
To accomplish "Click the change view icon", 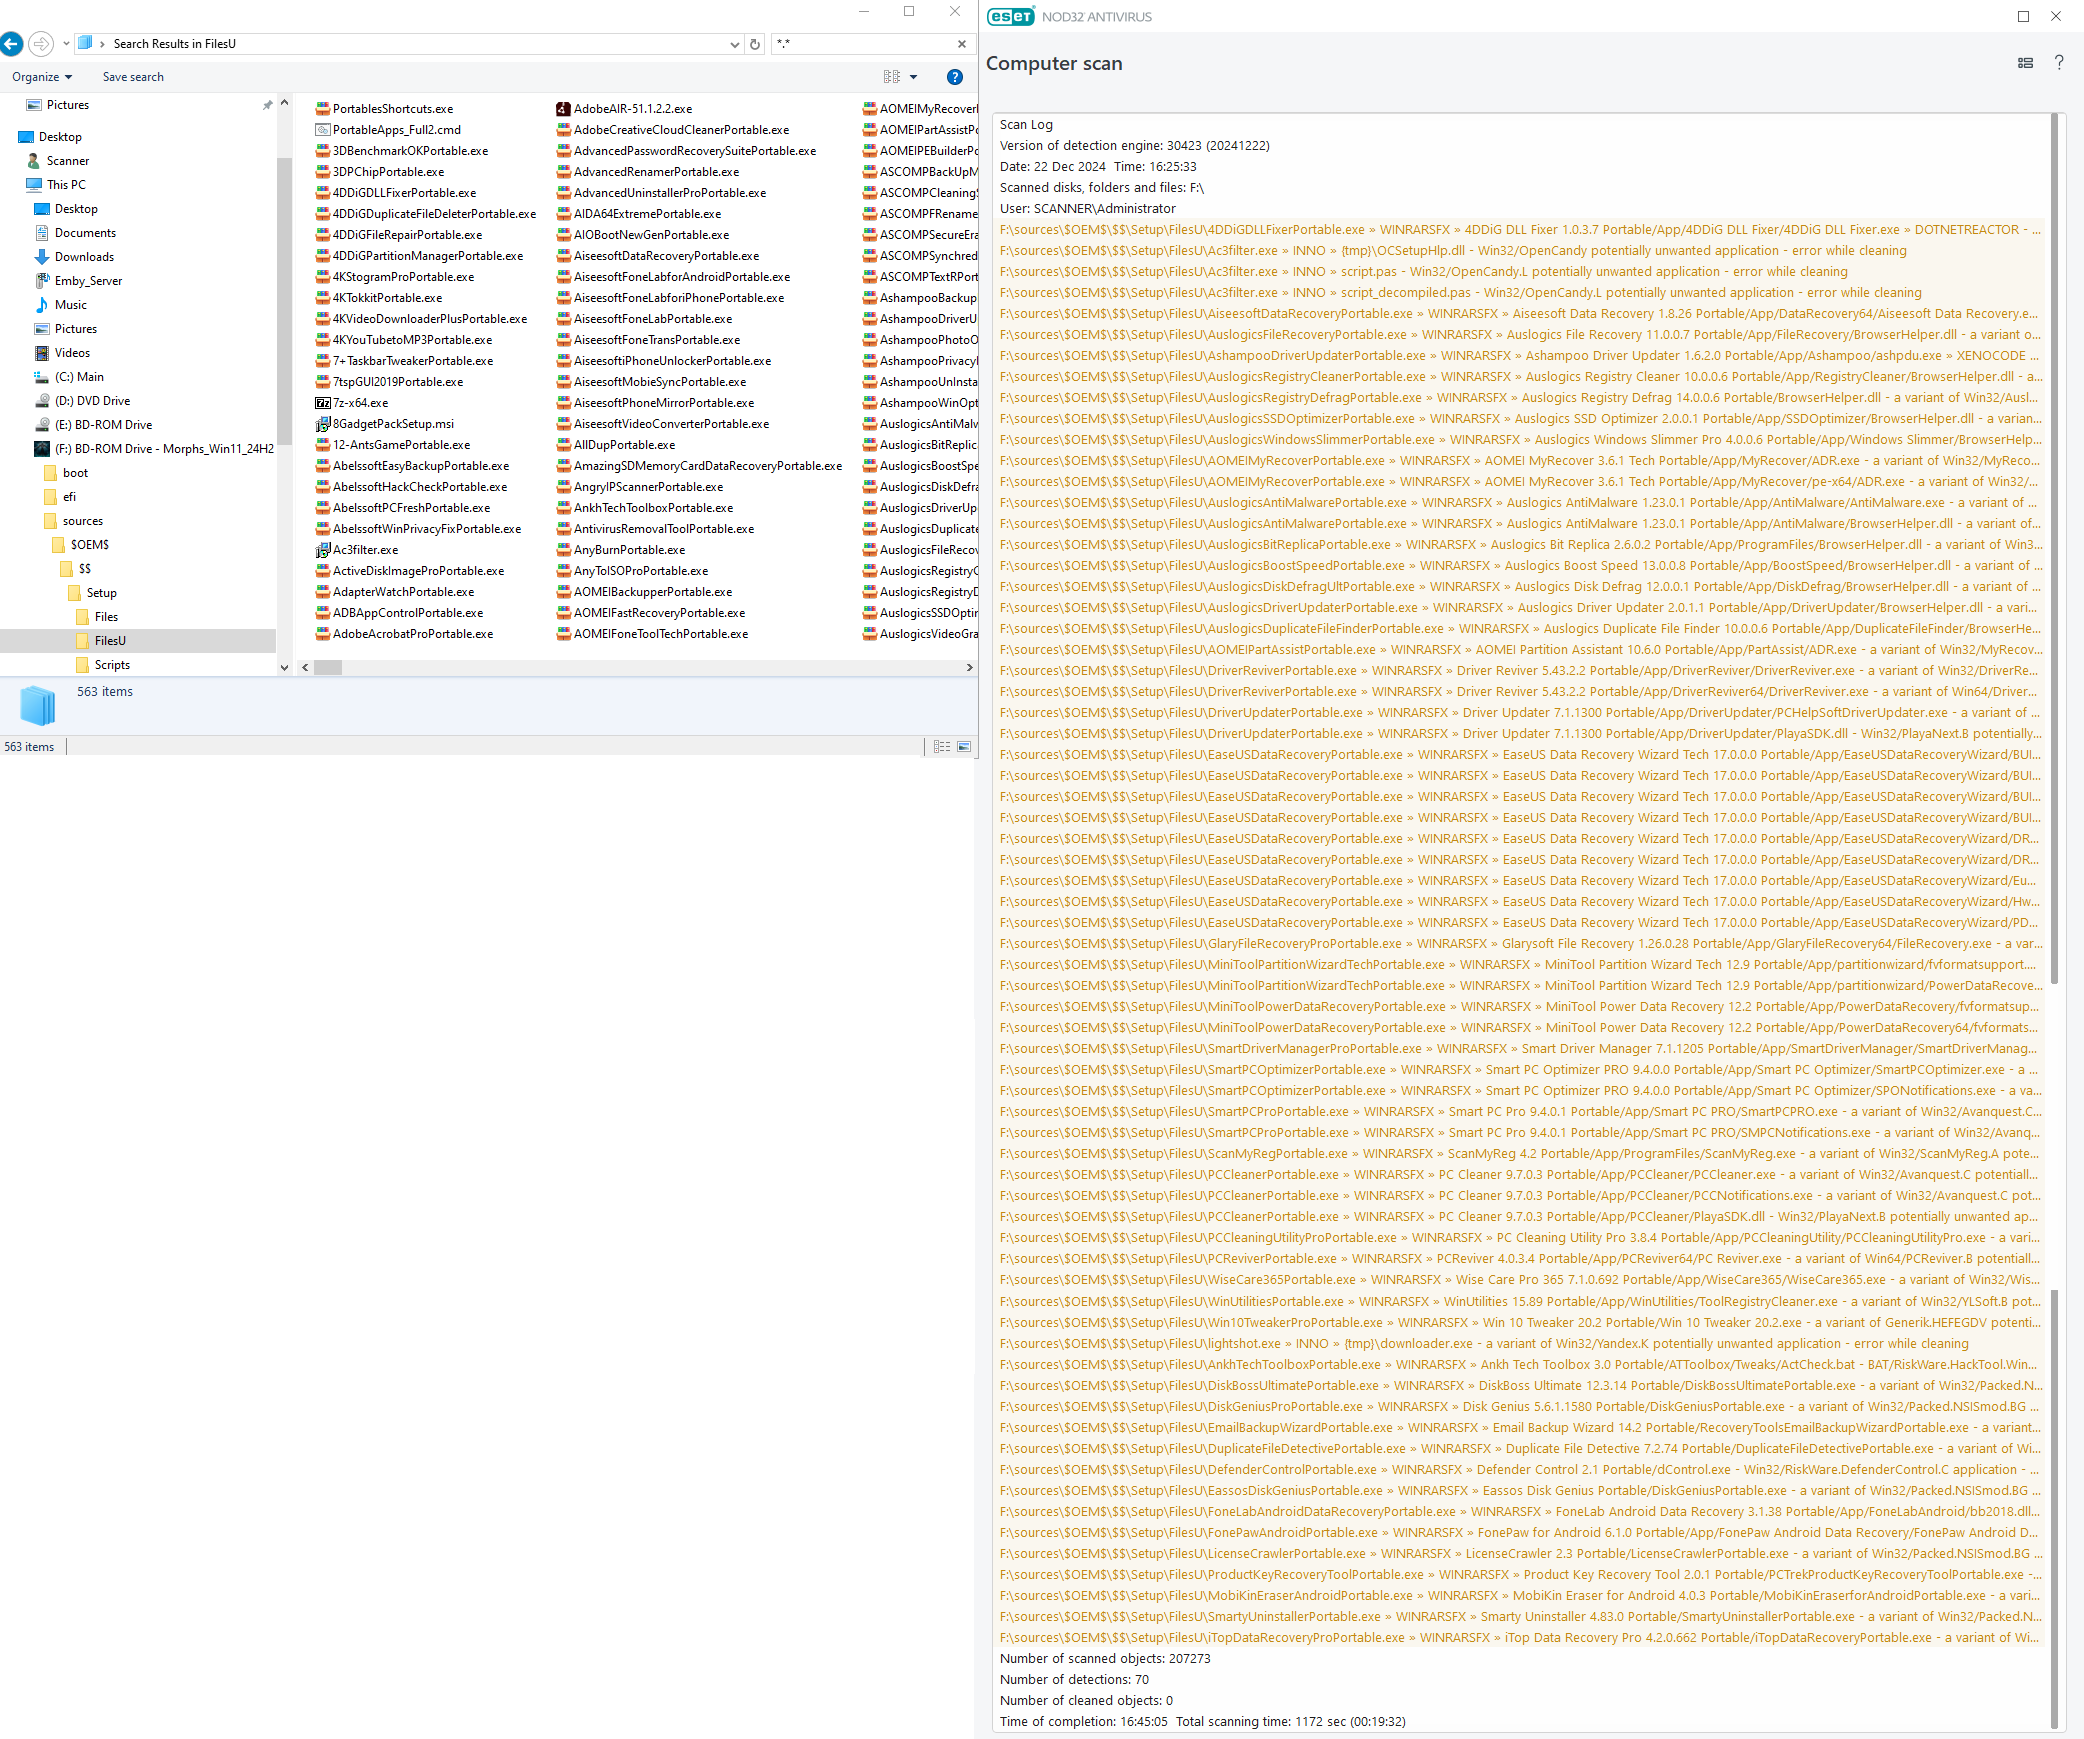I will [x=892, y=77].
